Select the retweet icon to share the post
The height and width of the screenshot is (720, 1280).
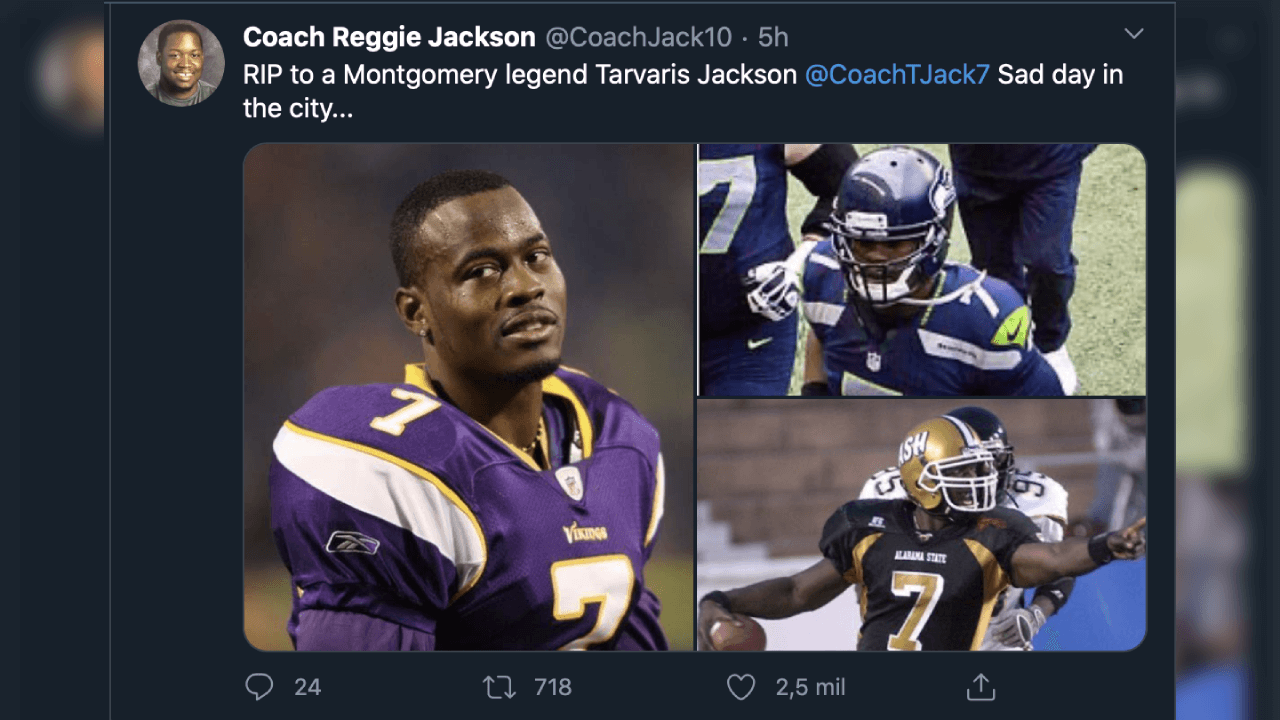499,687
